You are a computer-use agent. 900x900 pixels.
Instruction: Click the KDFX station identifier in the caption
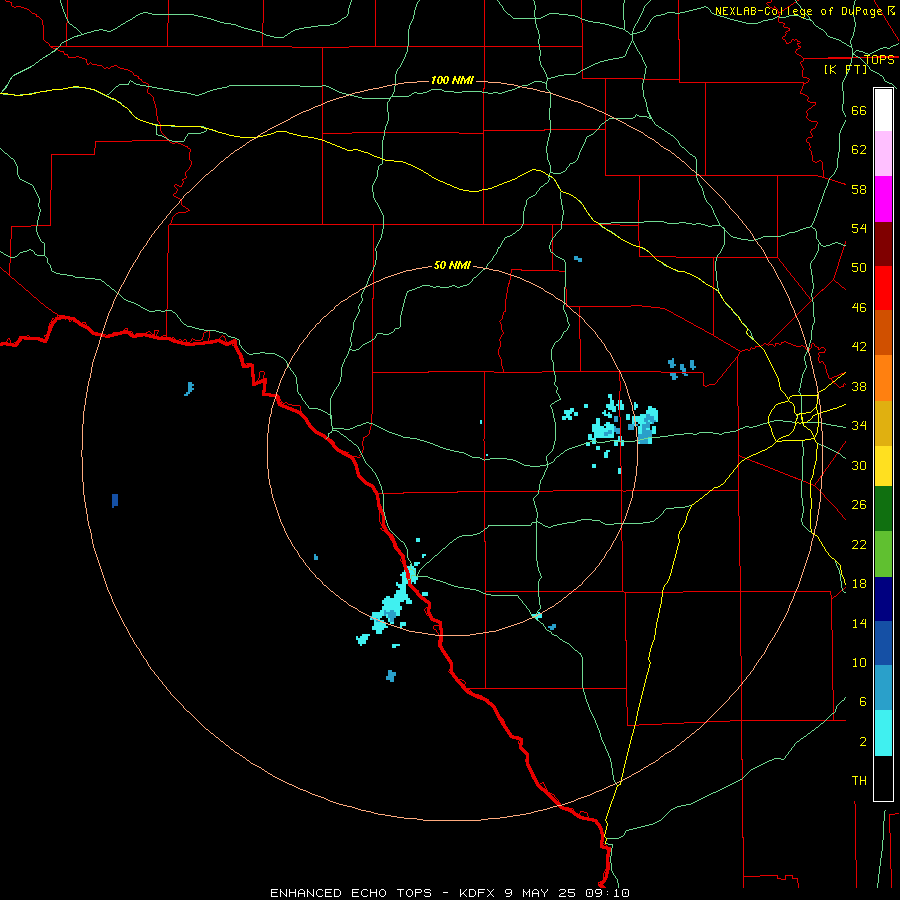(476, 893)
